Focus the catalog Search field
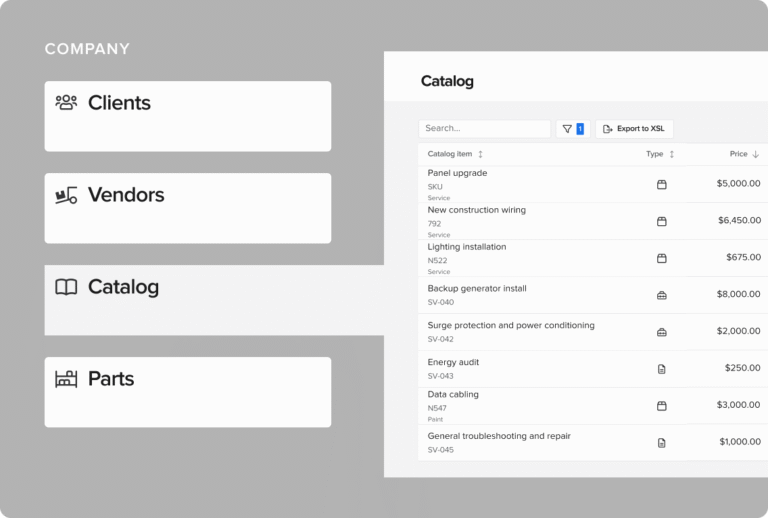Screen dimensions: 768x518 484,128
